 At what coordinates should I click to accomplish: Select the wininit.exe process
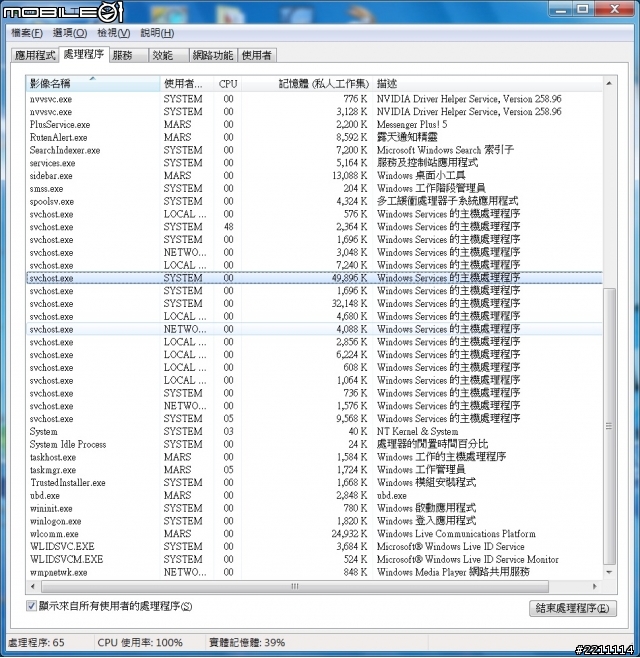coord(314,508)
